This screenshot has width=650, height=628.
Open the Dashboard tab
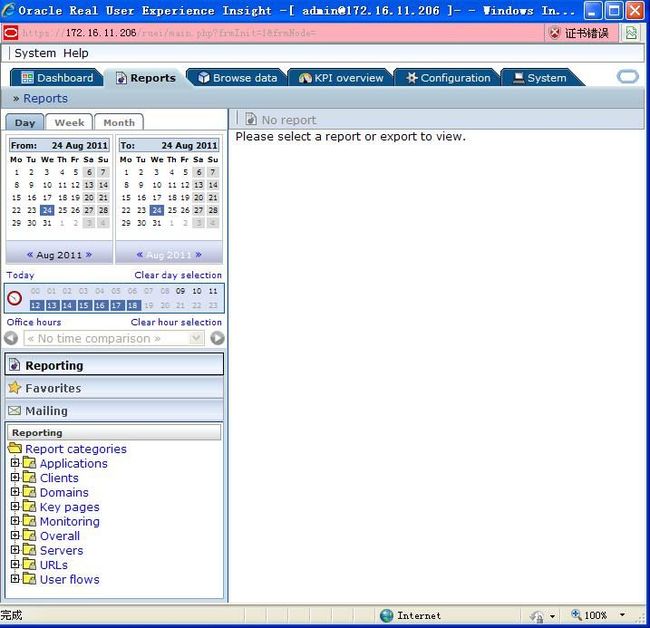point(57,78)
